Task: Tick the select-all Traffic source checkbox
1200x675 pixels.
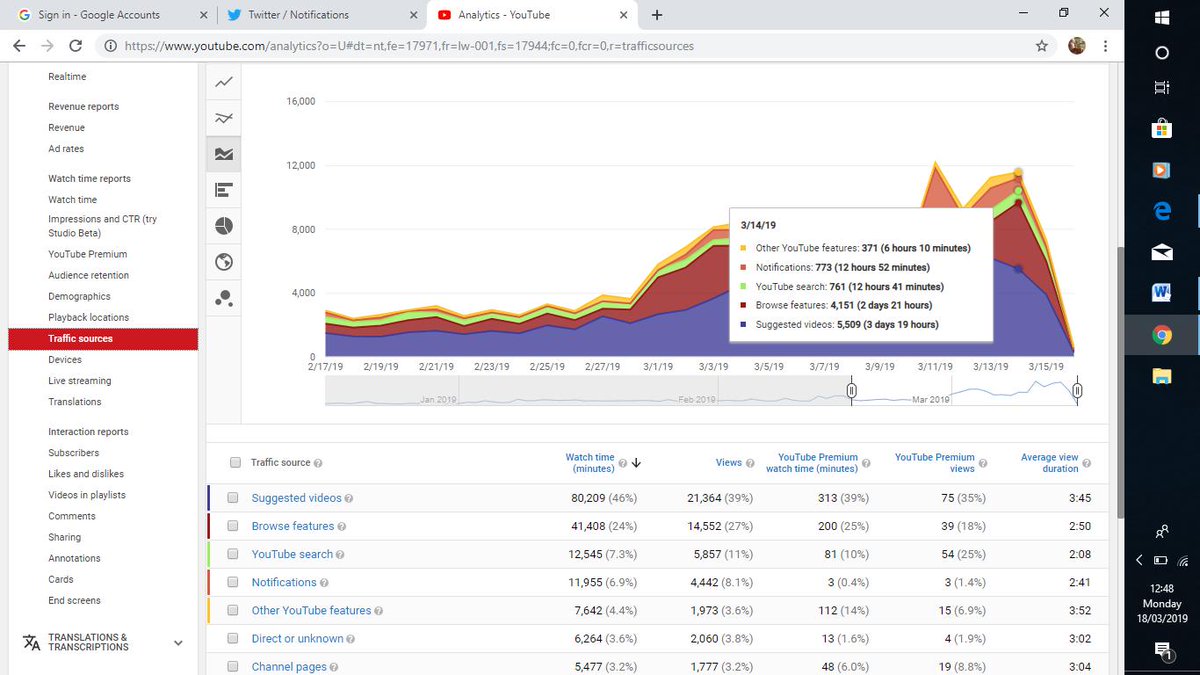Action: pos(235,463)
